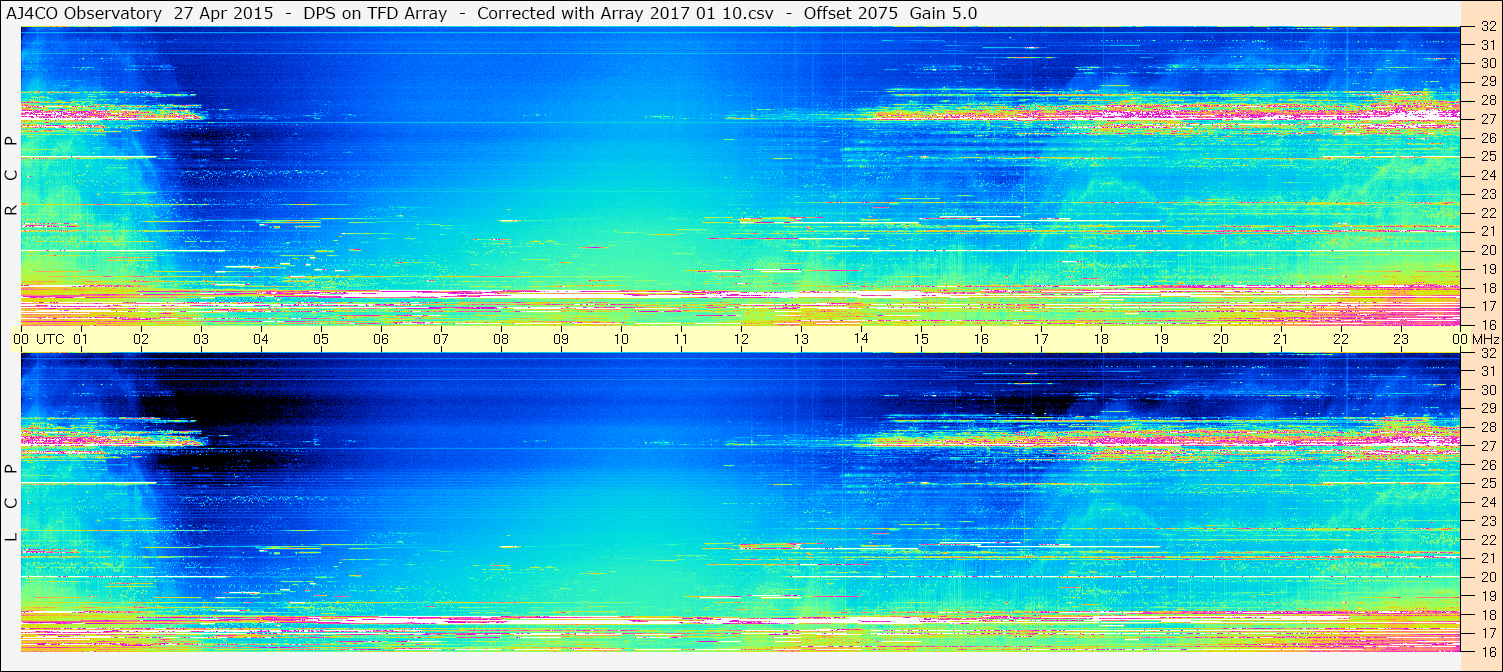The width and height of the screenshot is (1503, 672).
Task: Select hour 05 on the UTC axis
Action: click(321, 339)
